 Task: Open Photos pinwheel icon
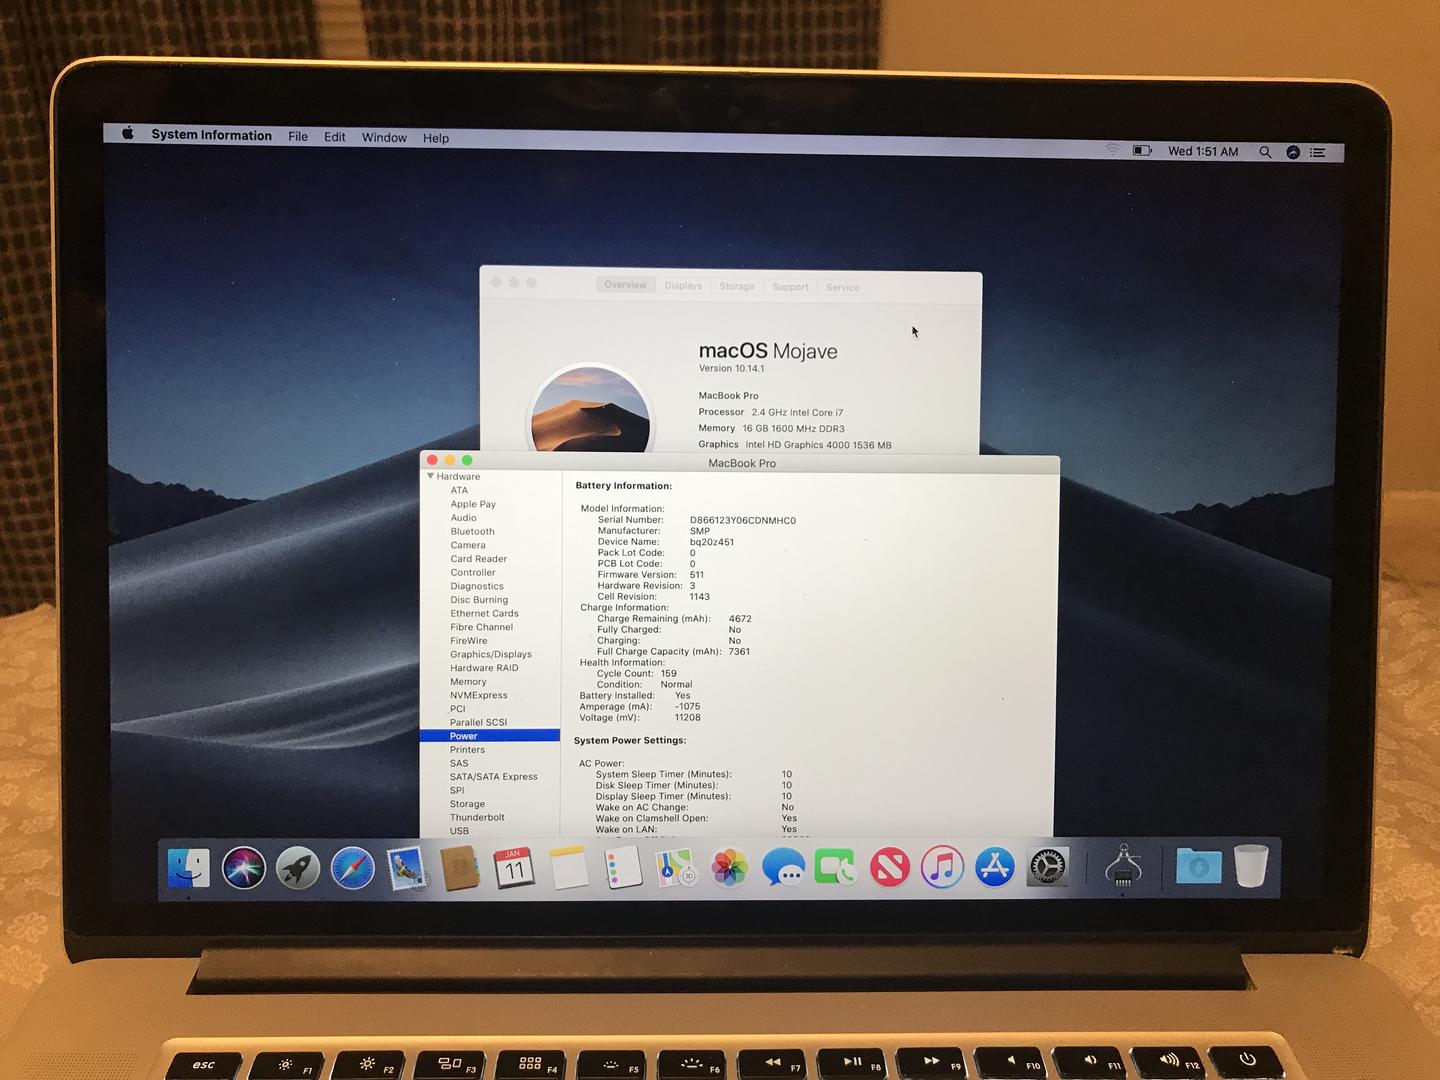pos(730,868)
